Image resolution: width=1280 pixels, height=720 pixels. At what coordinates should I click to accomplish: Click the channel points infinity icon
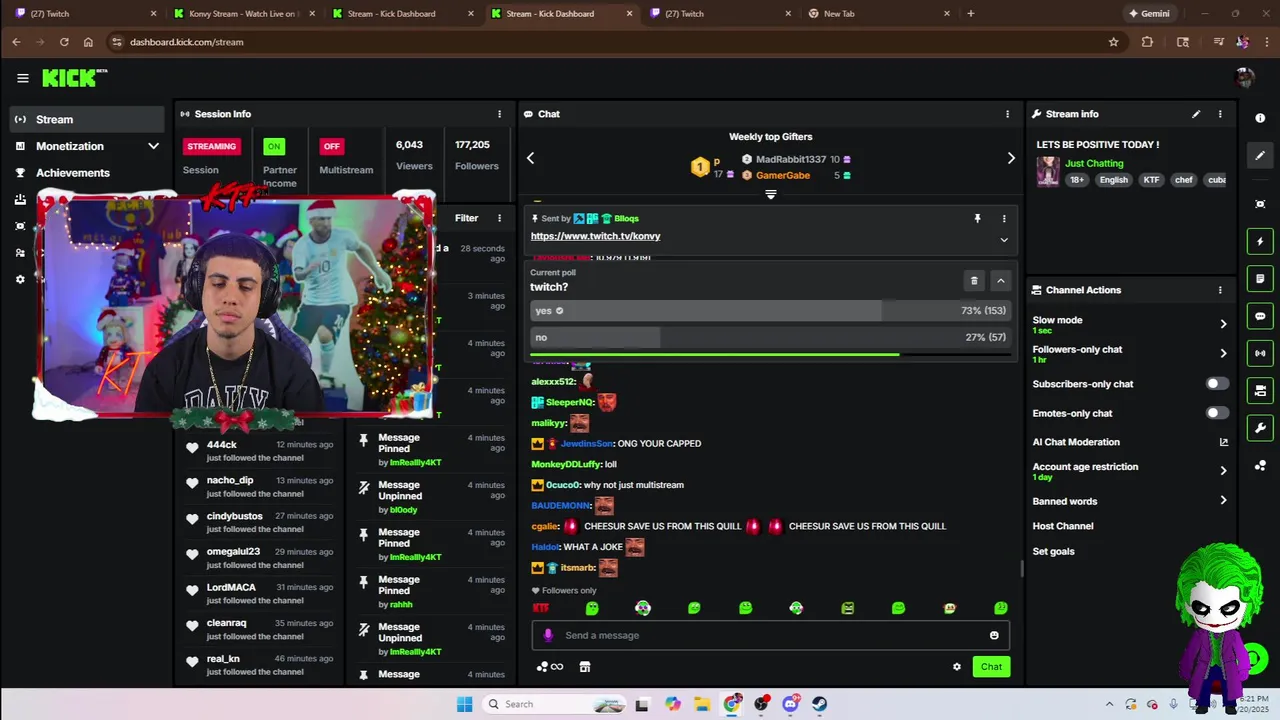point(556,667)
